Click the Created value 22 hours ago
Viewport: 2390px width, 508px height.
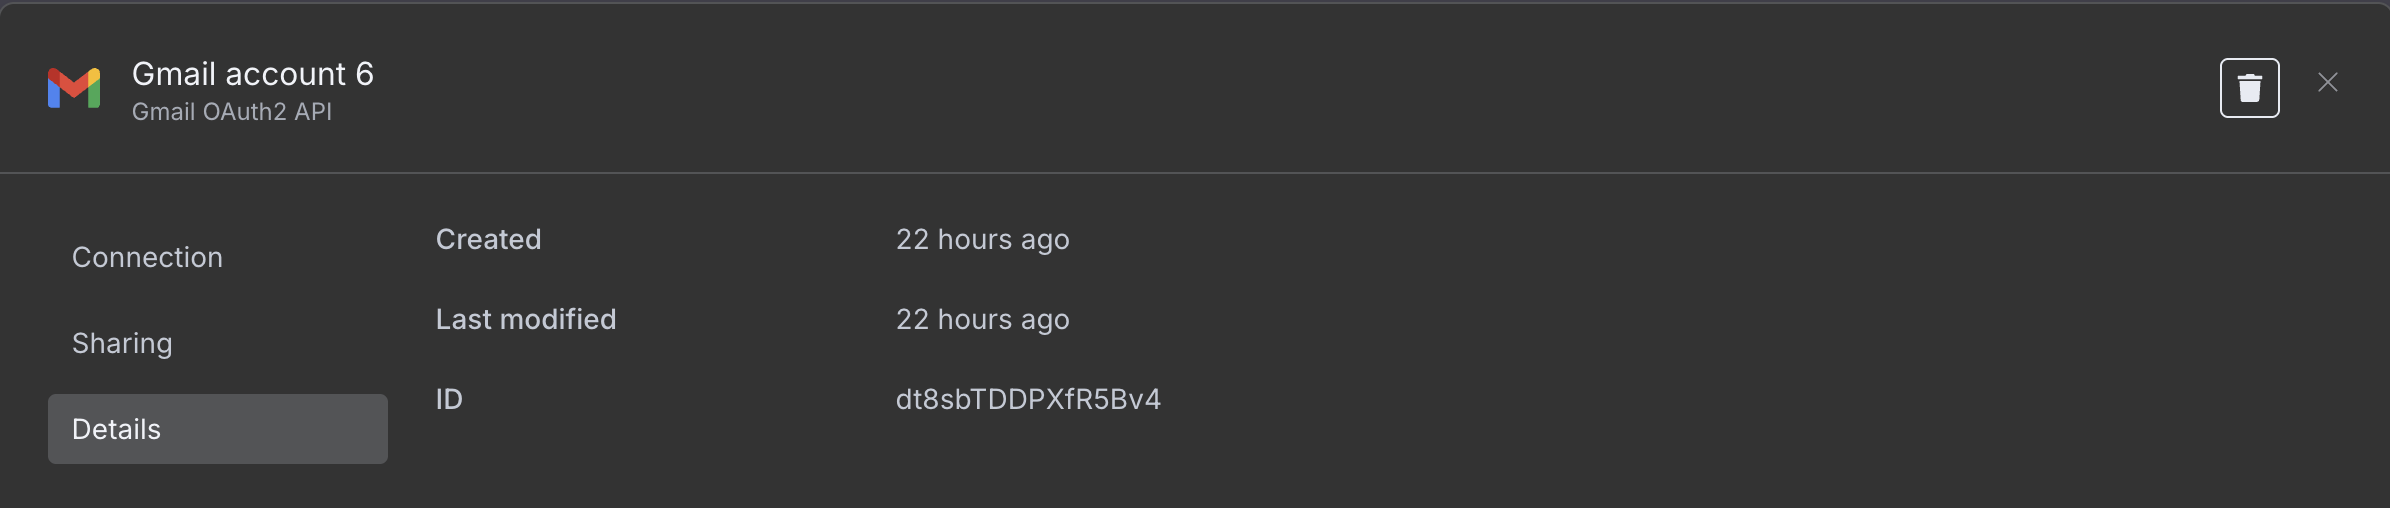(982, 240)
